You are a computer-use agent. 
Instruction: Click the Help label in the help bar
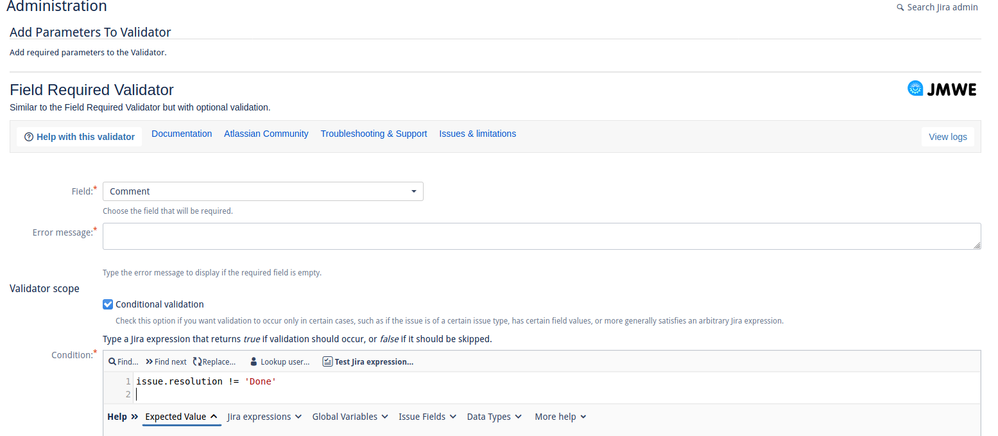point(117,417)
